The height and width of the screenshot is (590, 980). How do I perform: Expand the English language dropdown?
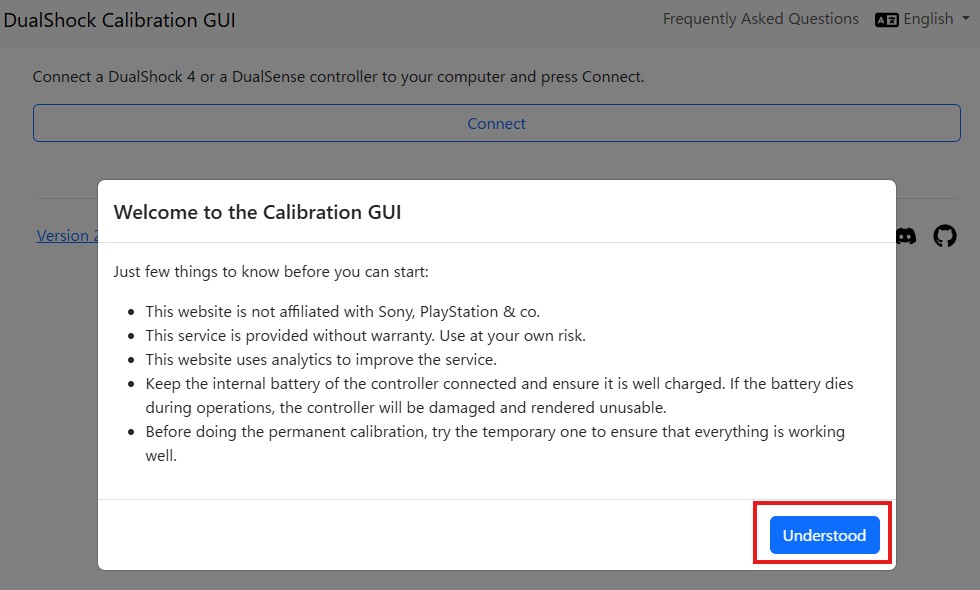tap(927, 19)
